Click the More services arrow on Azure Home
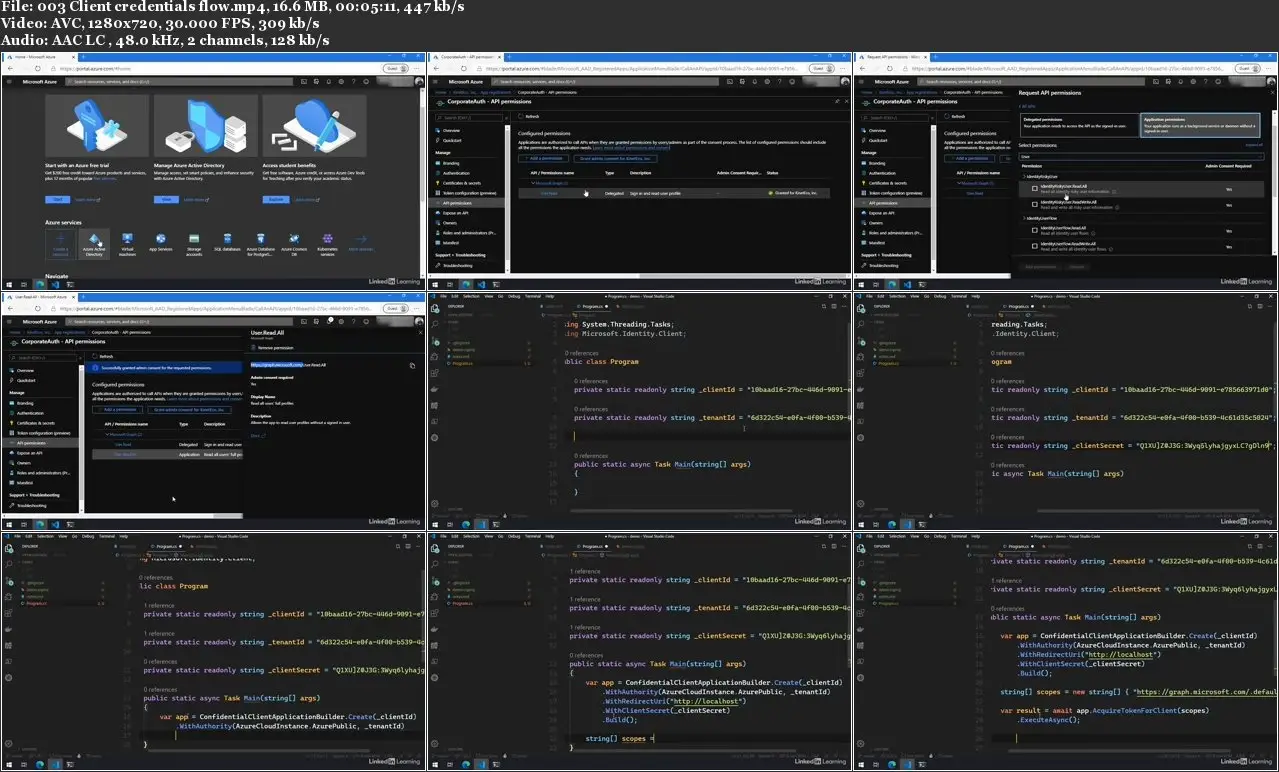This screenshot has width=1279, height=772. point(360,243)
